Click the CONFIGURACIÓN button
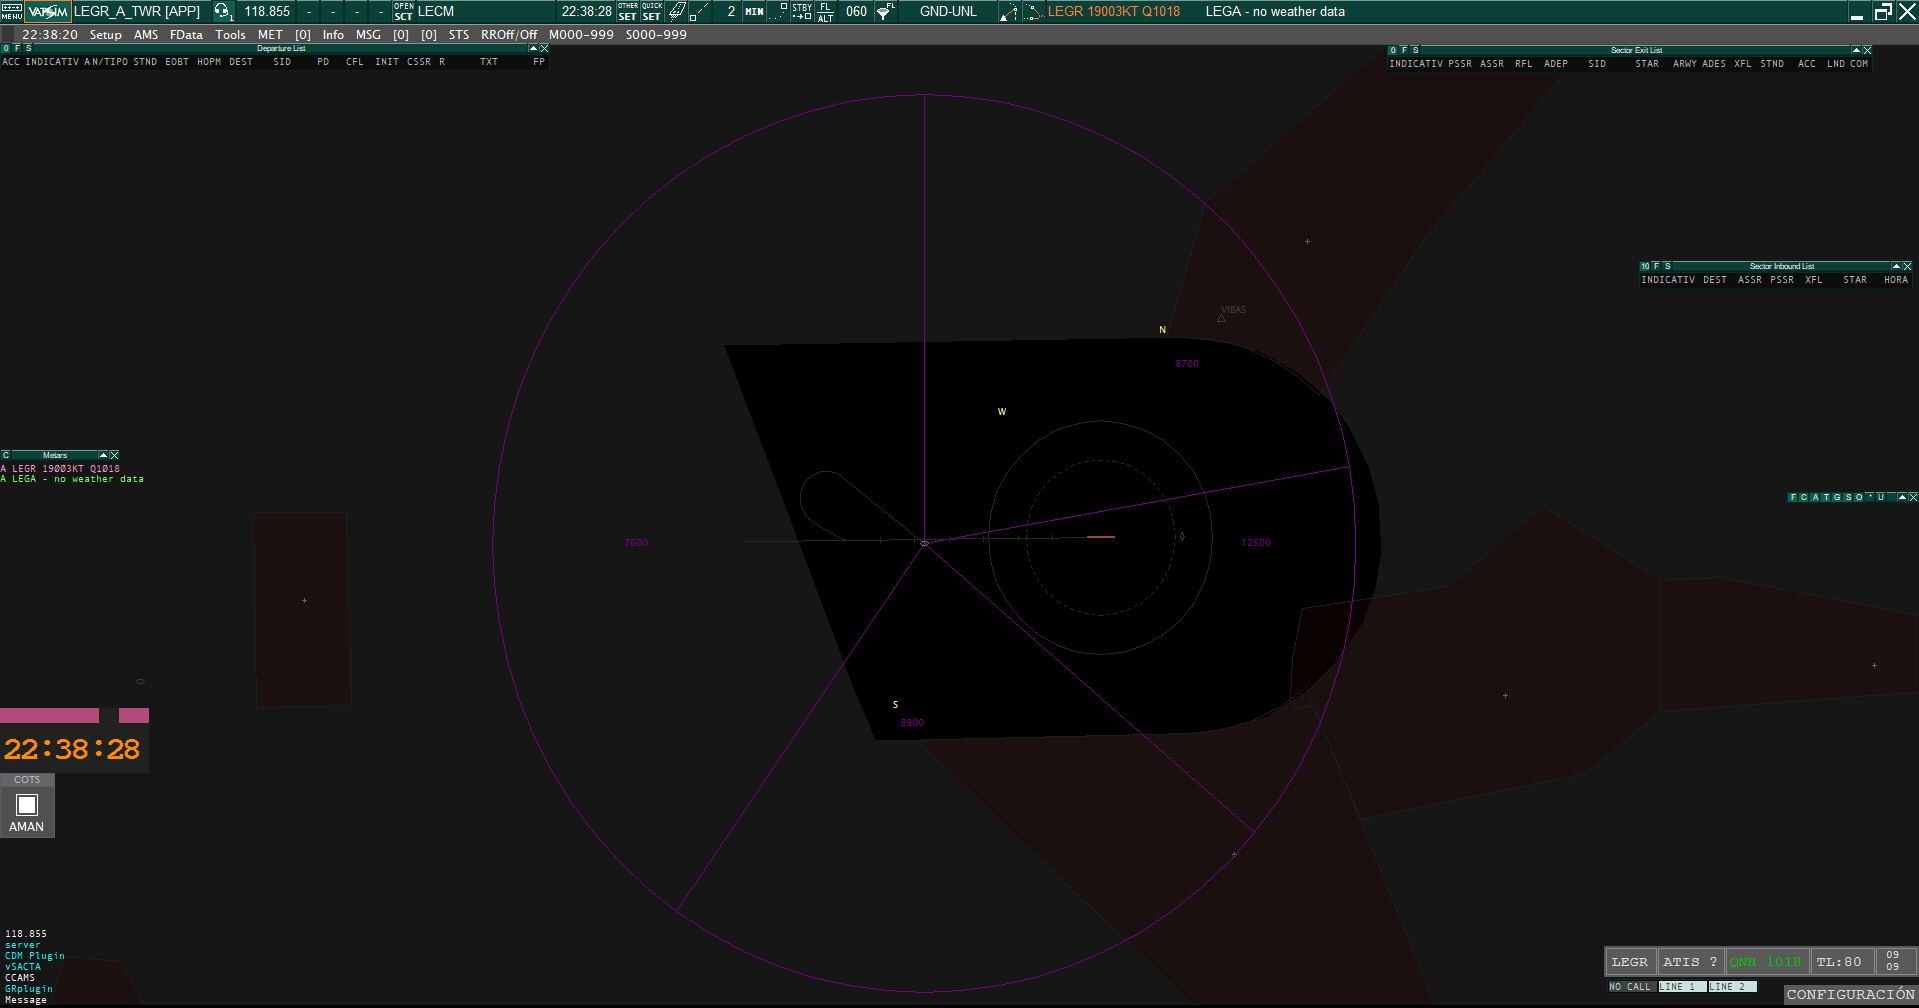Image resolution: width=1919 pixels, height=1008 pixels. [1850, 995]
